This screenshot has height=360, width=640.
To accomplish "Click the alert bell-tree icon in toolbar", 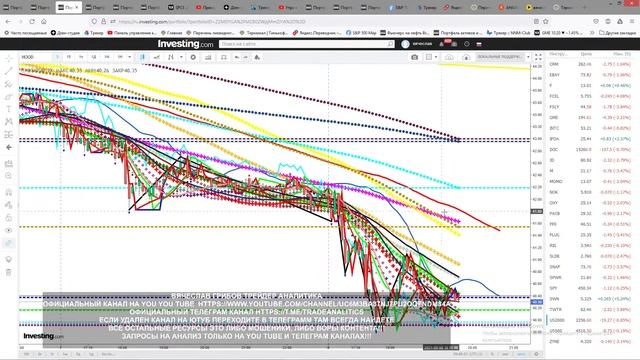I will pyautogui.click(x=257, y=57).
